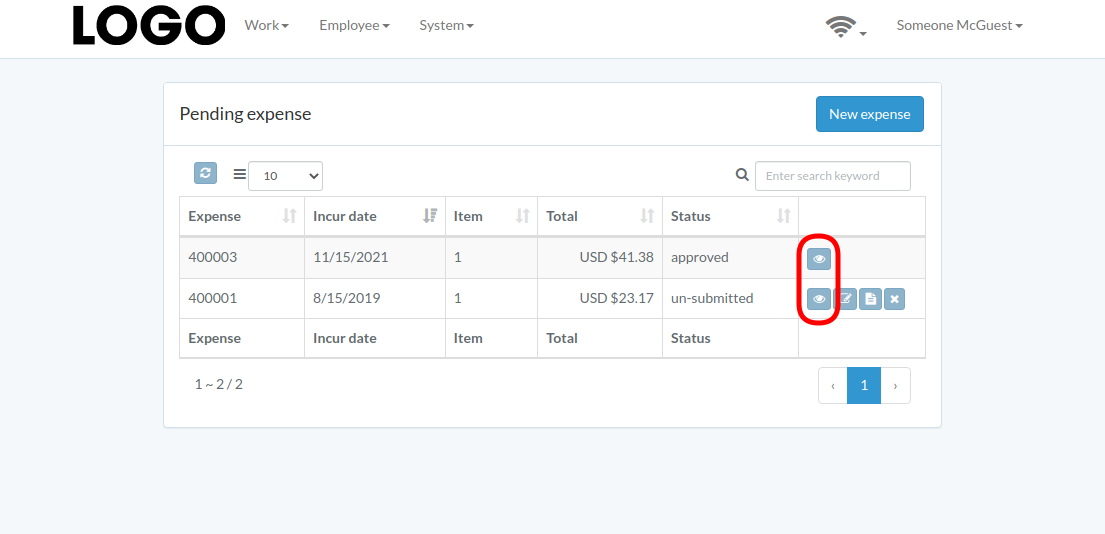Open document icon for expense 400001
The width and height of the screenshot is (1105, 534).
(x=870, y=299)
